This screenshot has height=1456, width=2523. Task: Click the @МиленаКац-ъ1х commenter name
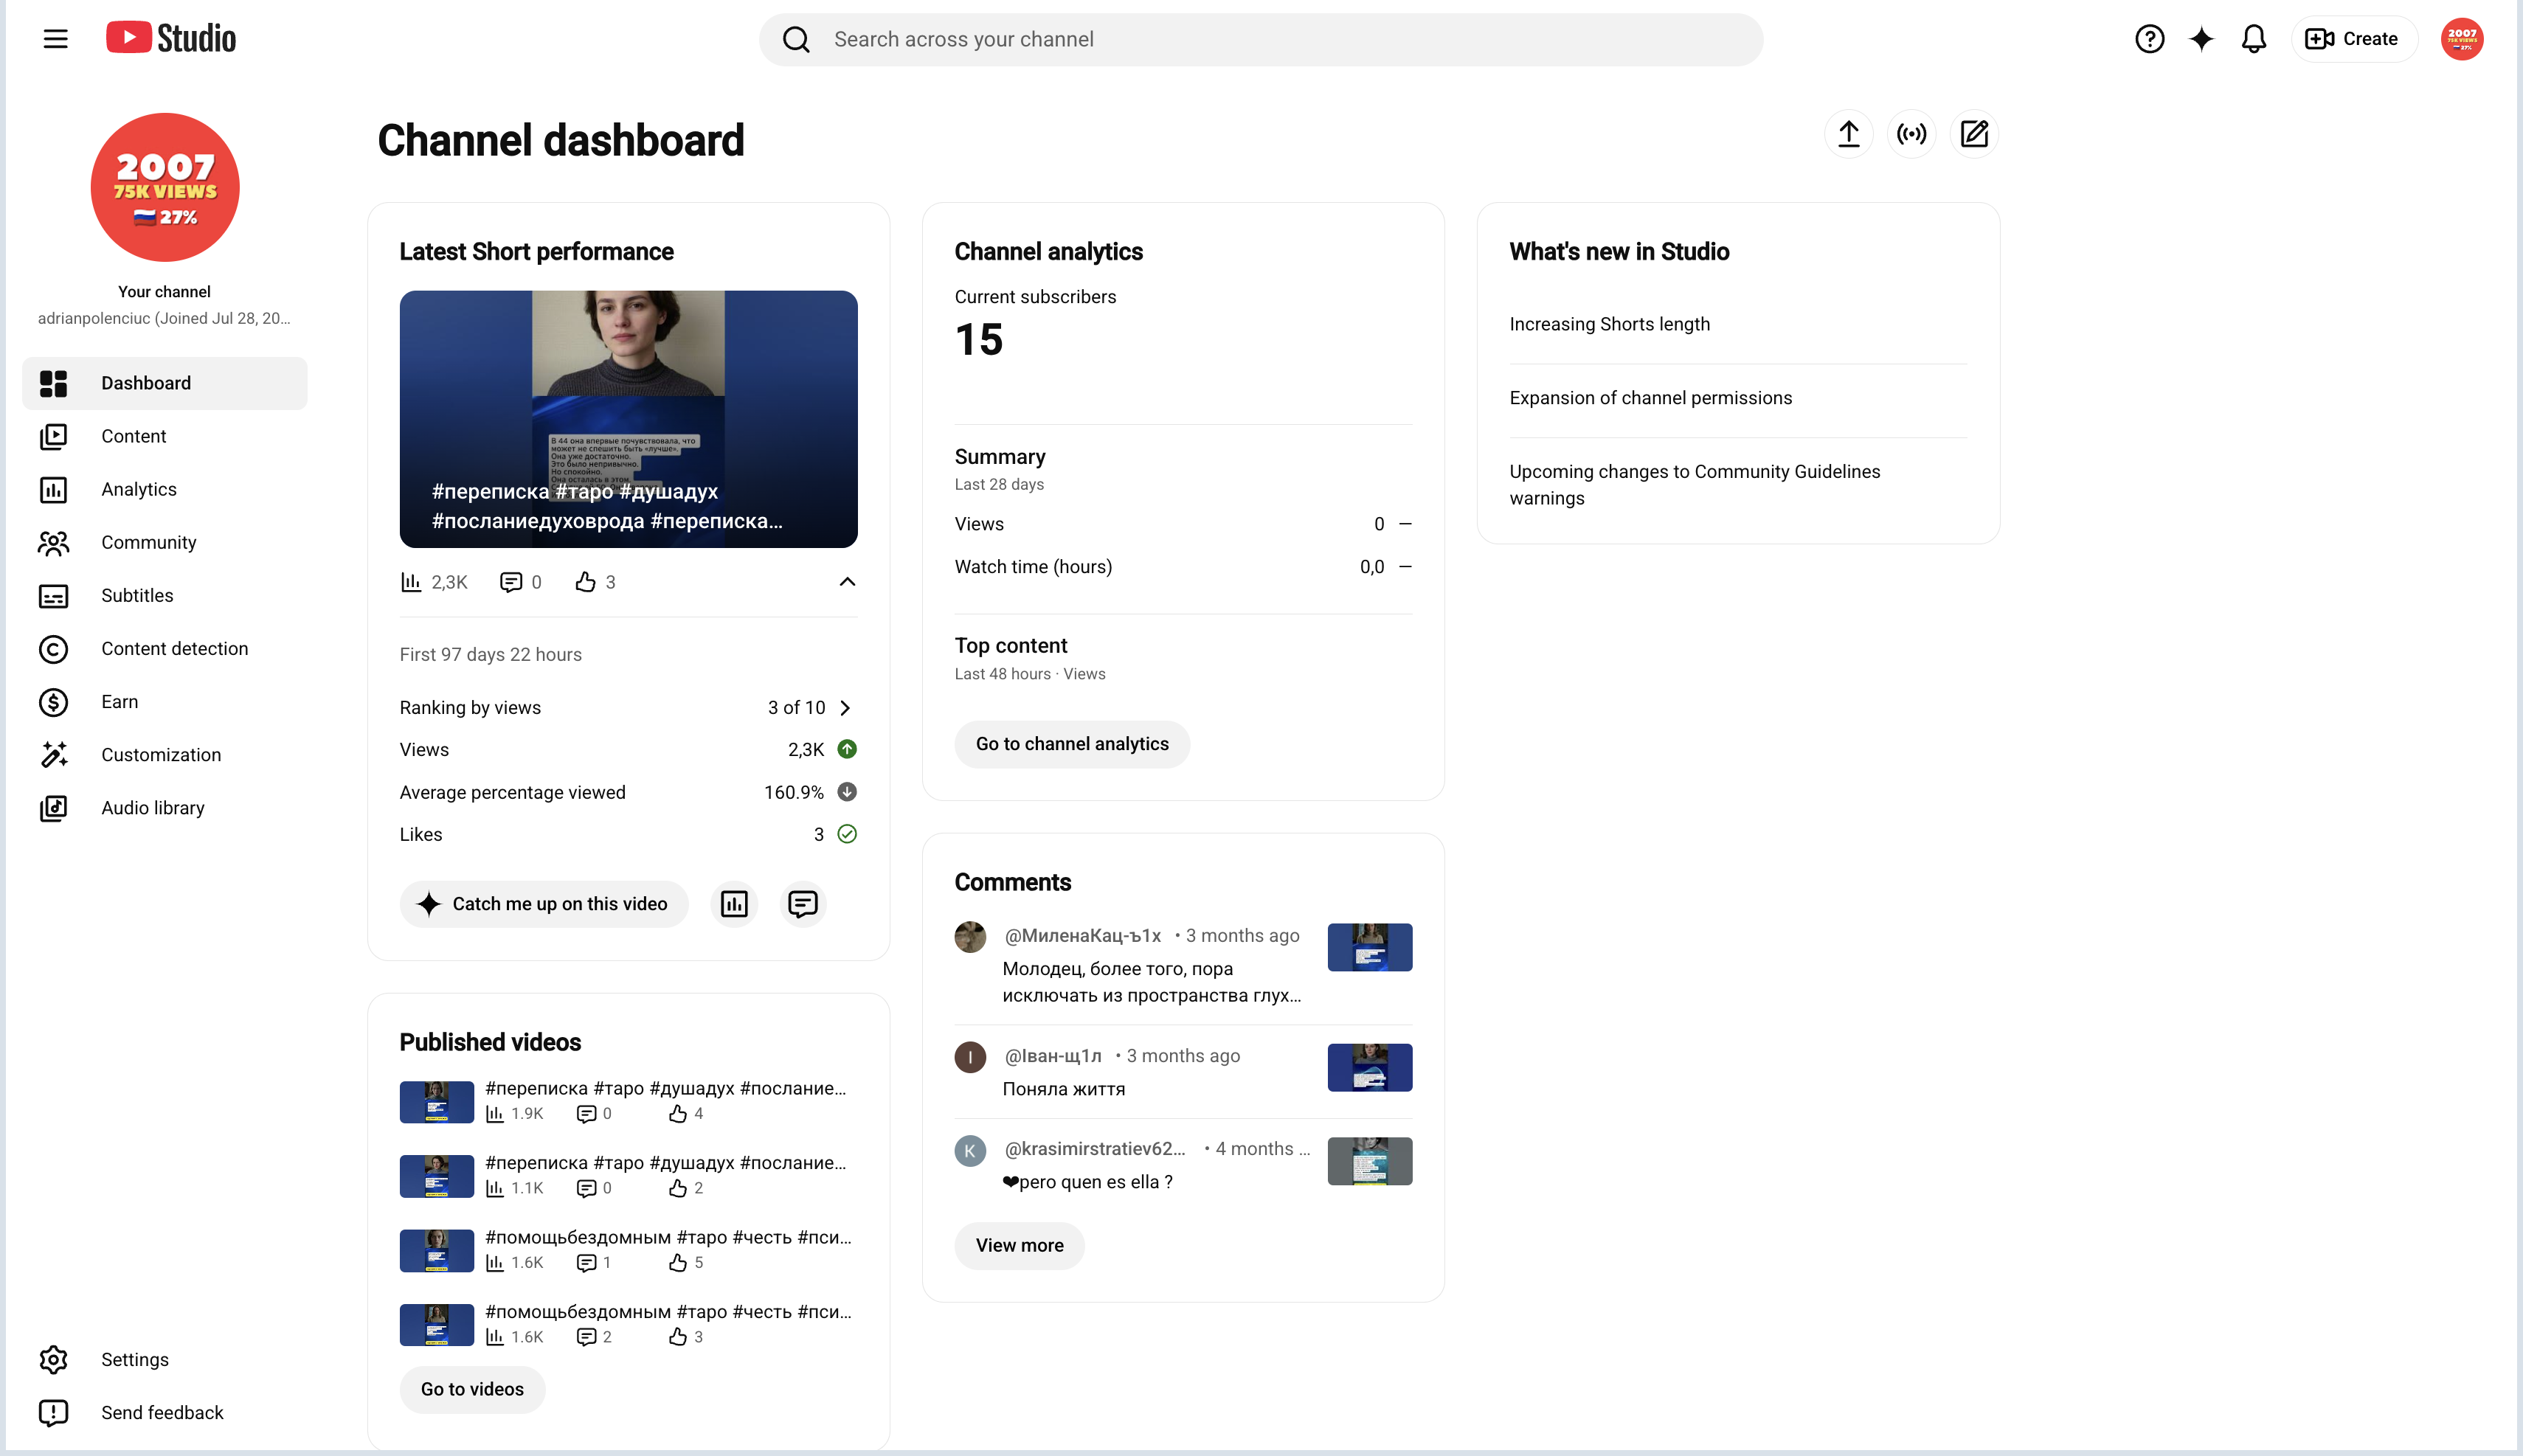tap(1083, 935)
